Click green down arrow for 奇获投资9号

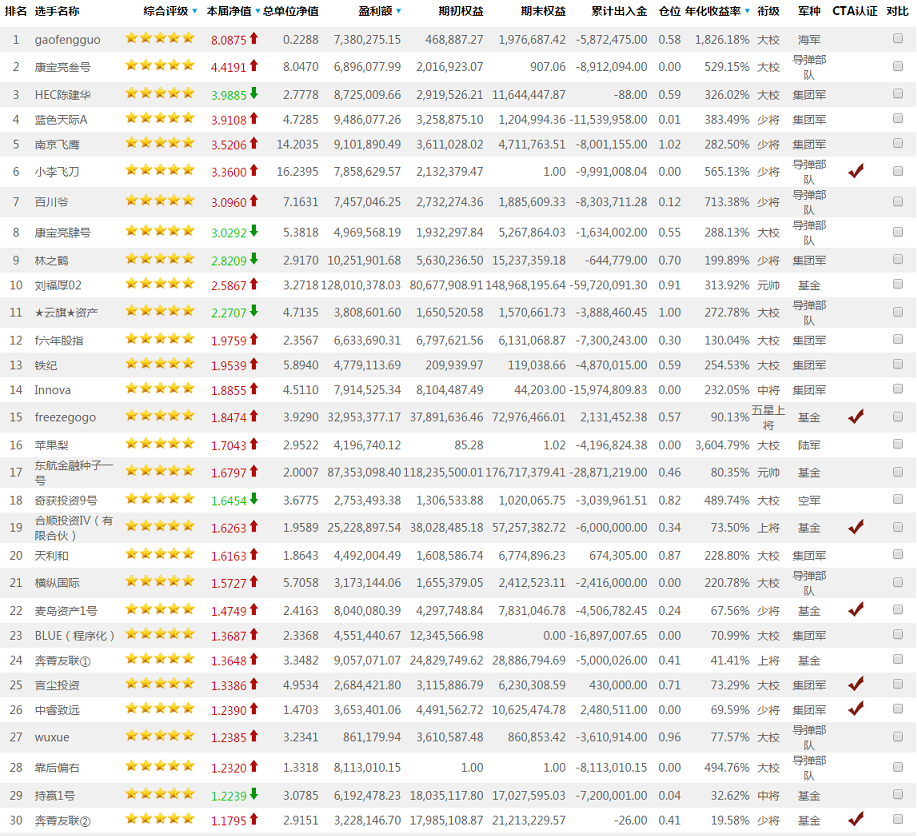click(x=254, y=499)
